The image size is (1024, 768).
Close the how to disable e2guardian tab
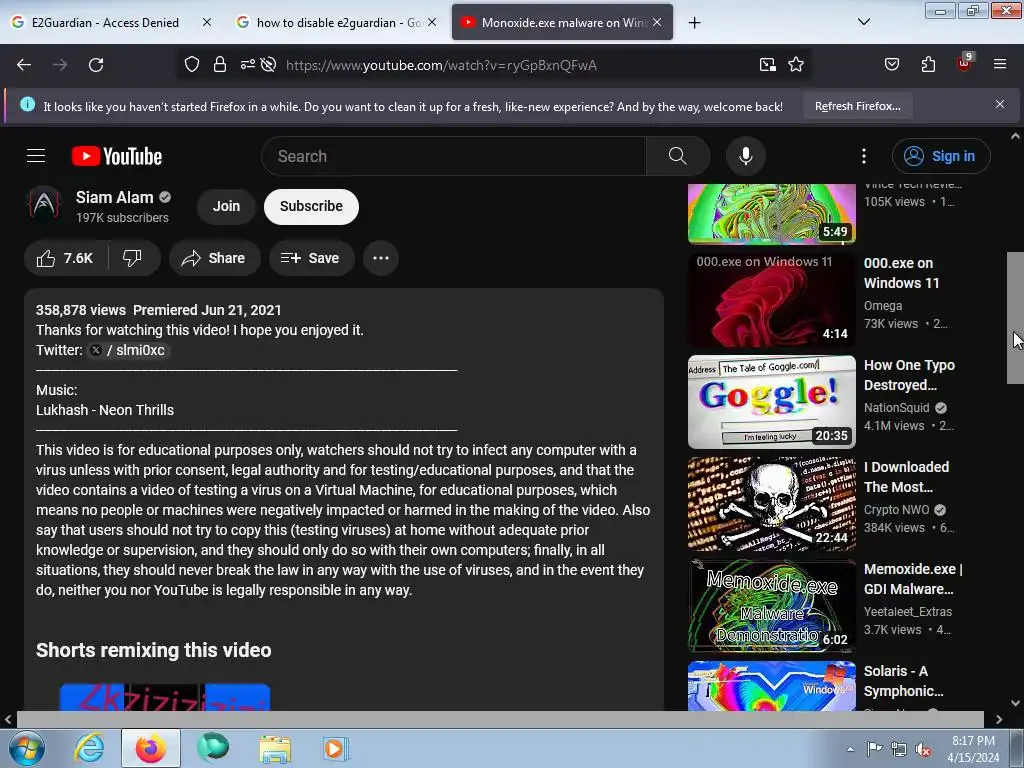pyautogui.click(x=432, y=22)
